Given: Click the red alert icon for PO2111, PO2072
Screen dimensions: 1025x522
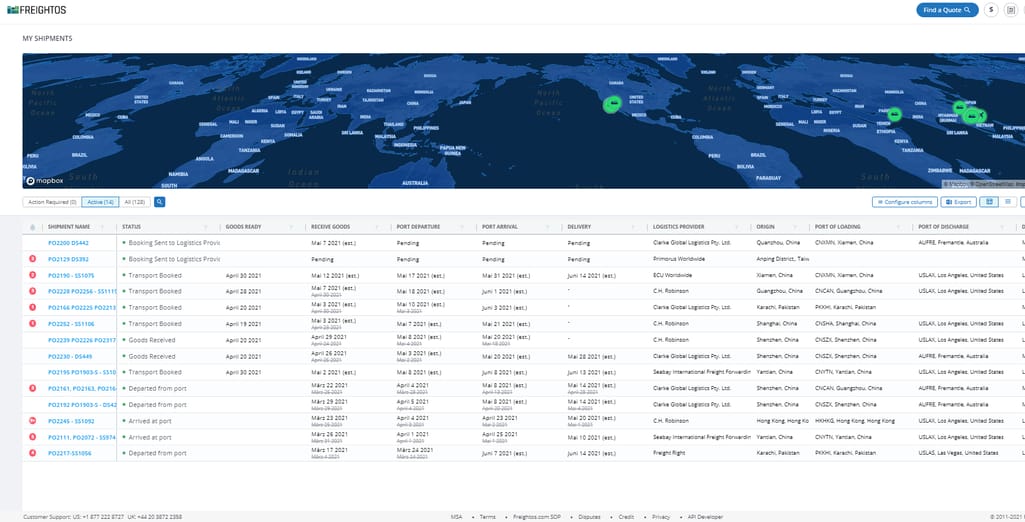Looking at the screenshot, I should (x=33, y=437).
